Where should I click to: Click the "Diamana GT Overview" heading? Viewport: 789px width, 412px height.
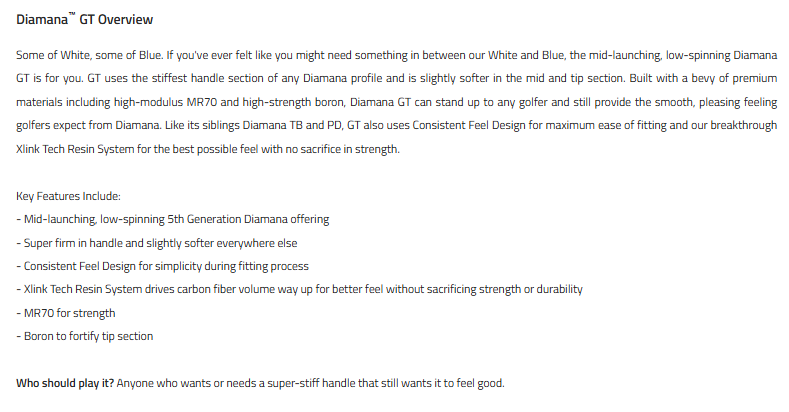pos(85,20)
